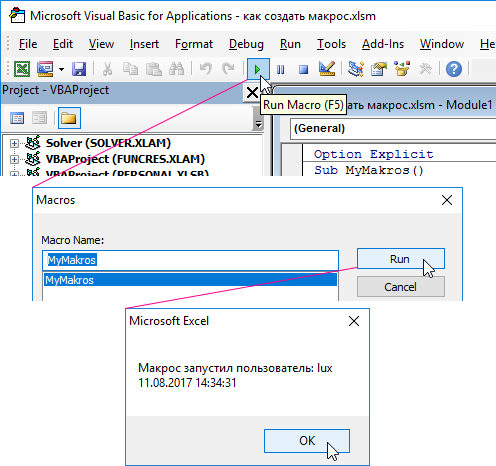Open the Tools menu

331,44
